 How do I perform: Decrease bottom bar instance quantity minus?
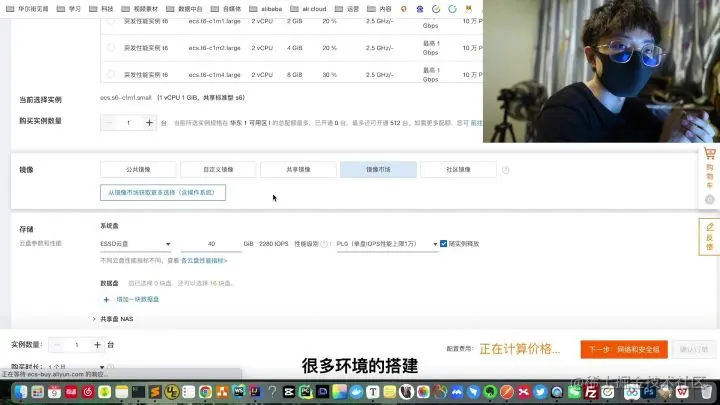[57, 344]
